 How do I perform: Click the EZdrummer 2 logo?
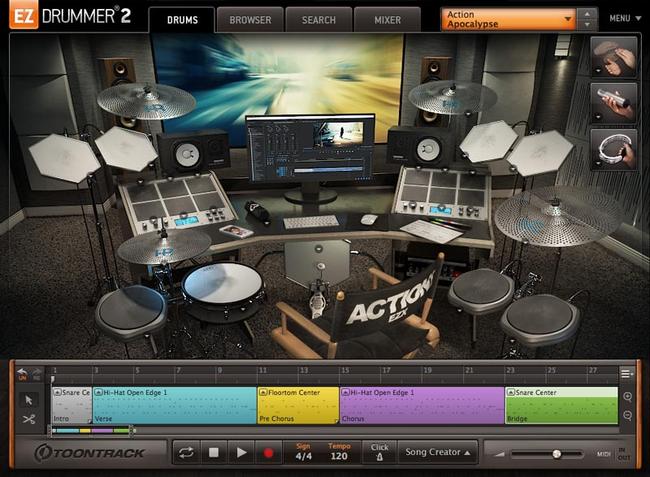pos(70,16)
